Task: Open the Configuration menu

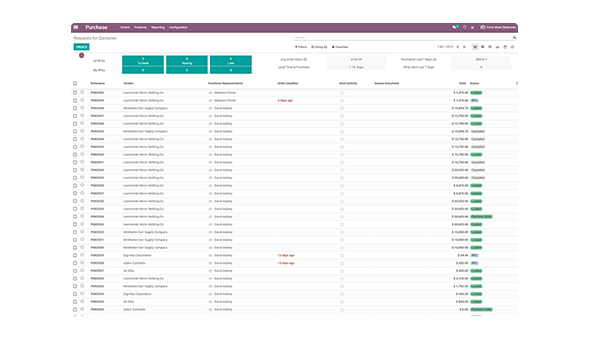Action: click(x=178, y=27)
